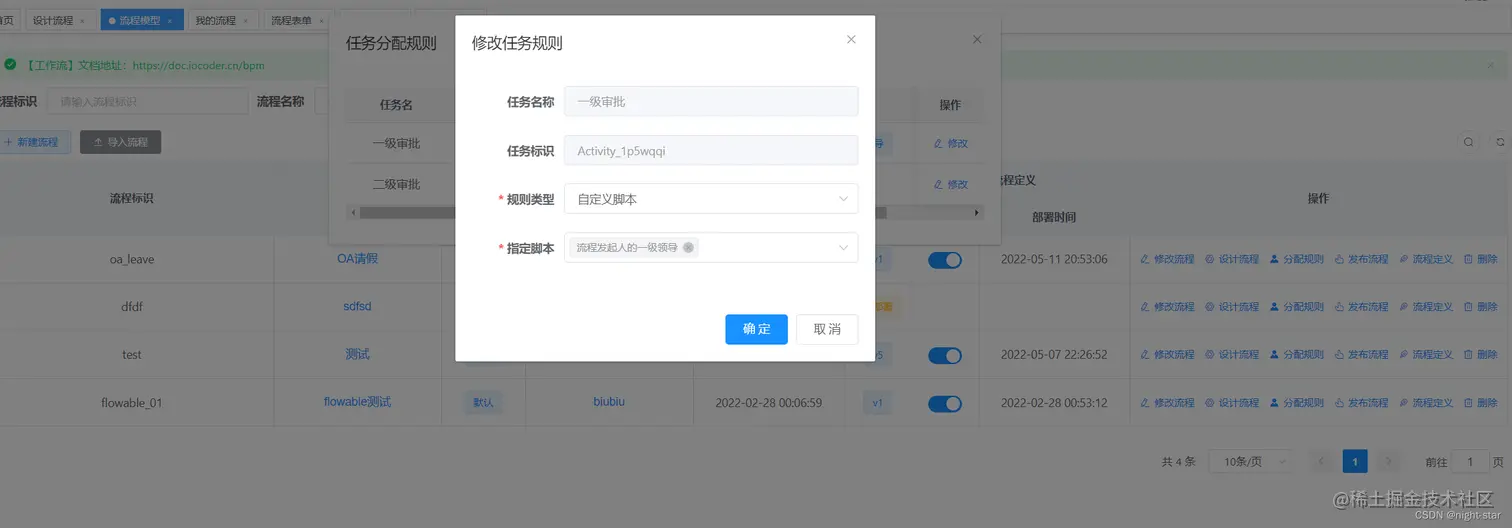
Task: Close the 任务分配规则 dialog behind
Action: [x=977, y=40]
